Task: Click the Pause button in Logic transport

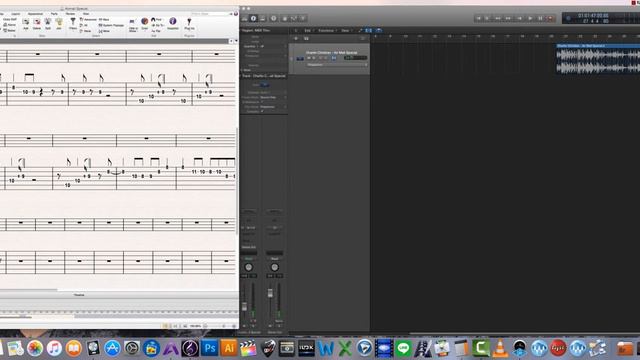Action: pyautogui.click(x=540, y=18)
